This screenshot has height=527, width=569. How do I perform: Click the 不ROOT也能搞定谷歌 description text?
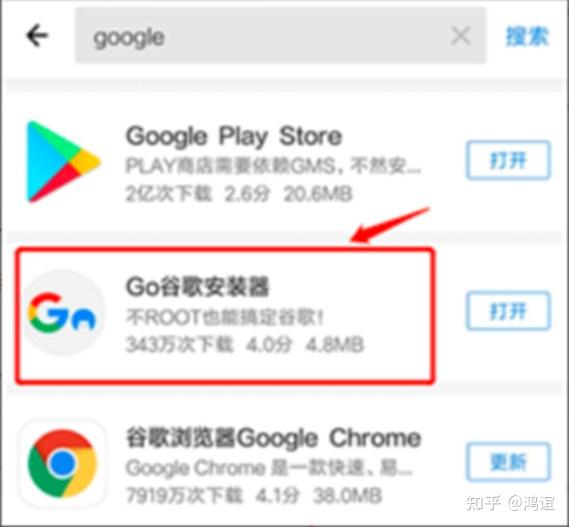[x=224, y=317]
